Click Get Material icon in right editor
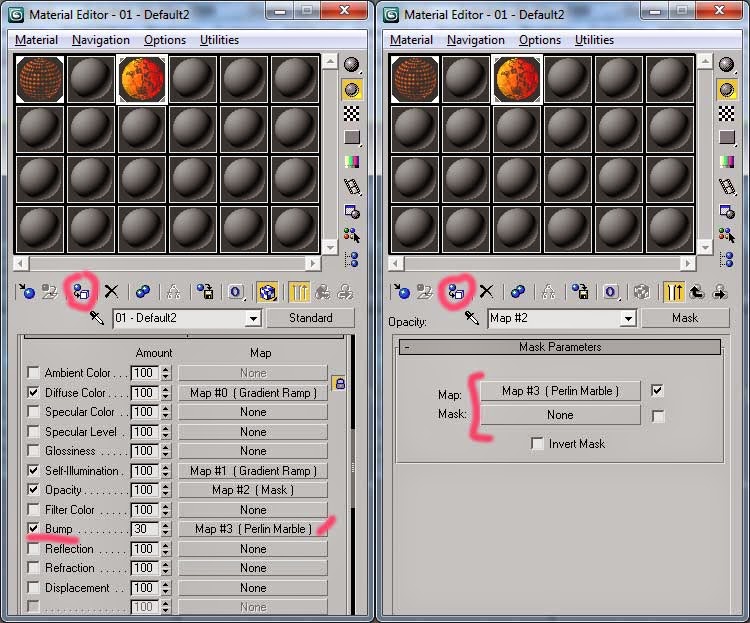Screen dimensions: 750x623 402,291
